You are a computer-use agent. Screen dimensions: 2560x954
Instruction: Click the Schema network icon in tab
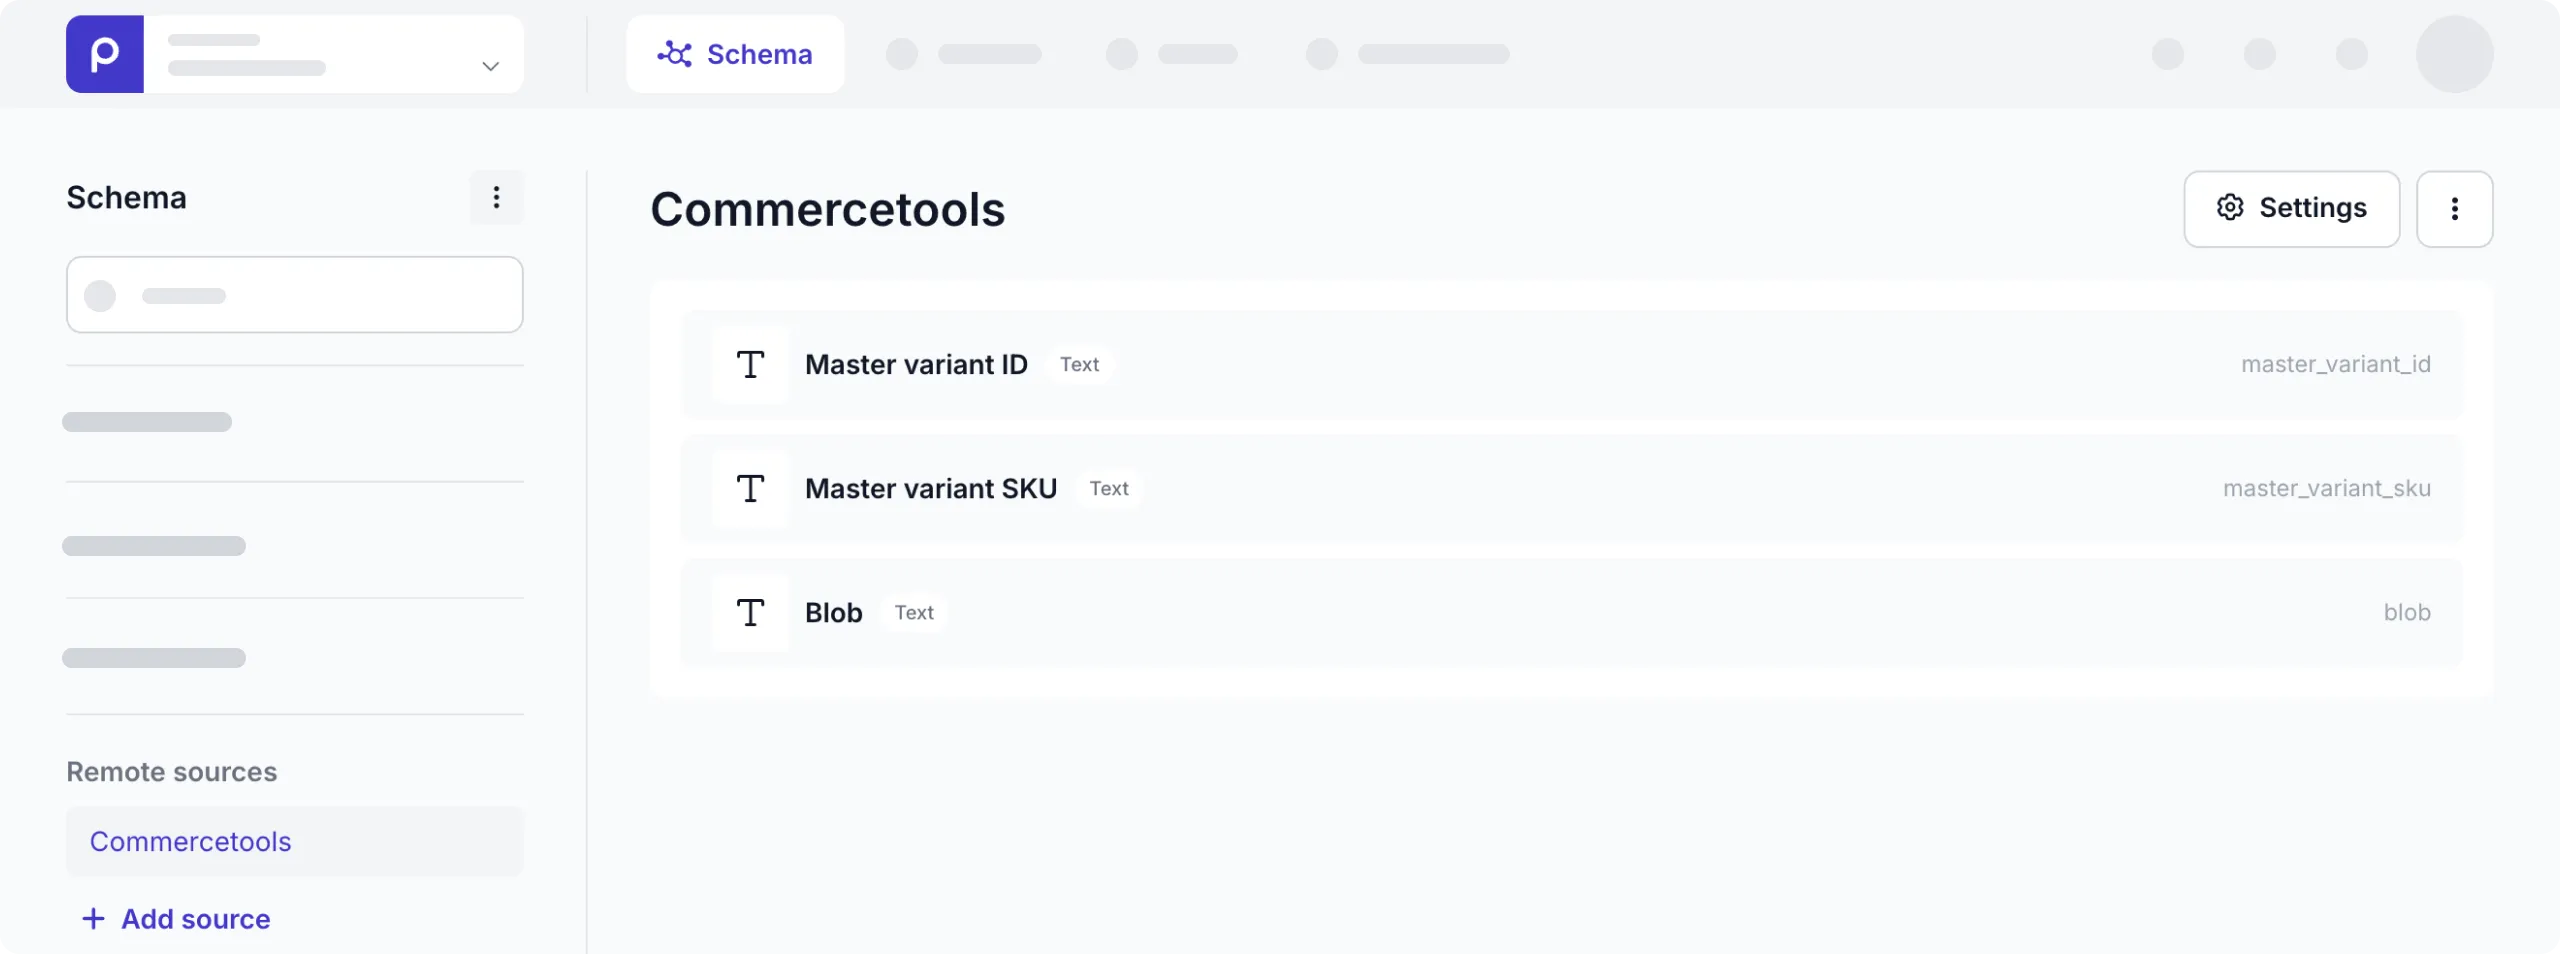coord(674,54)
